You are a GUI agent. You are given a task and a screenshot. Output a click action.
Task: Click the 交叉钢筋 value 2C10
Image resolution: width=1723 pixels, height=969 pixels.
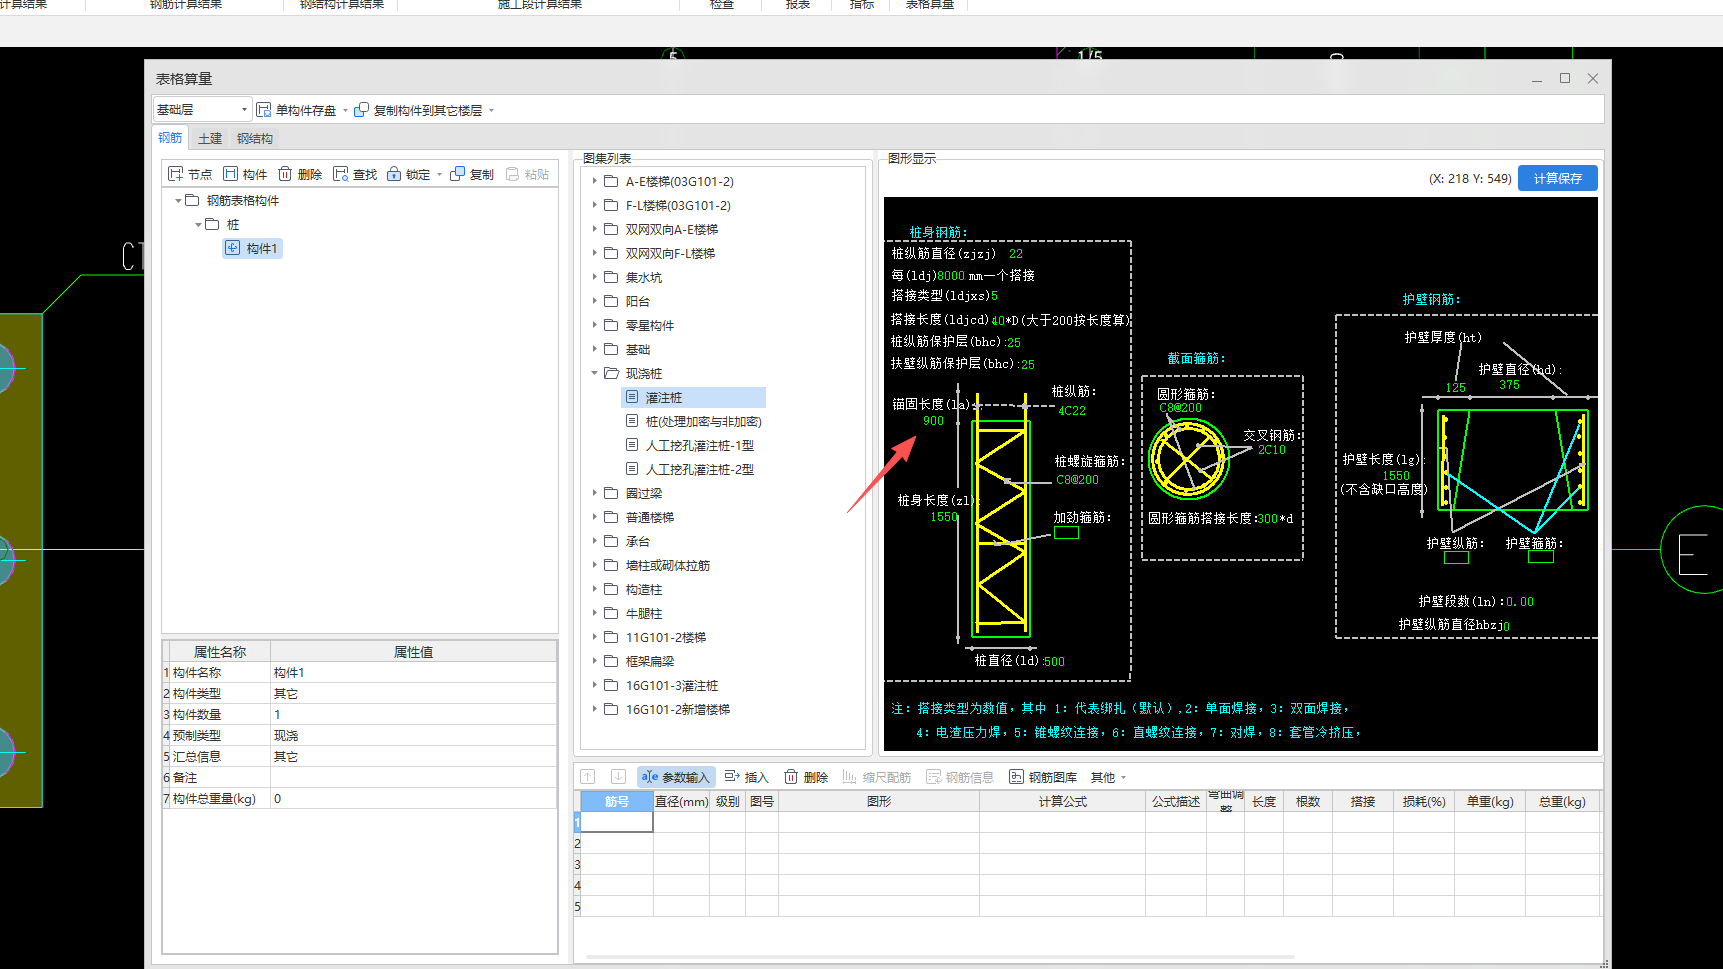(1272, 450)
